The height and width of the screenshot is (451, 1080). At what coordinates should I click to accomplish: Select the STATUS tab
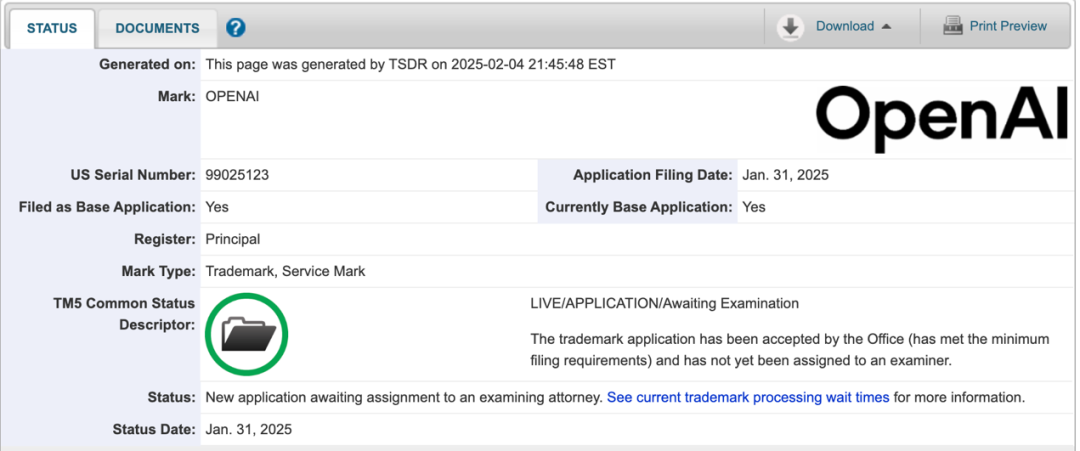[52, 28]
